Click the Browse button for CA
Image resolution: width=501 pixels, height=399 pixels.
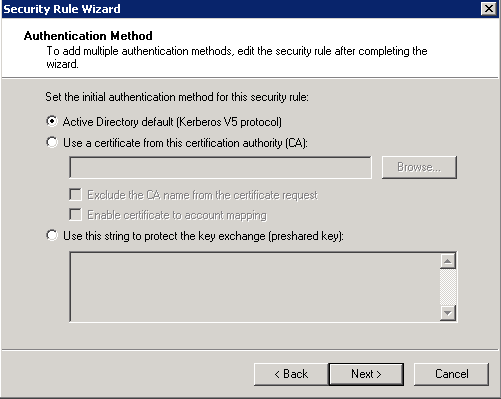[x=419, y=167]
